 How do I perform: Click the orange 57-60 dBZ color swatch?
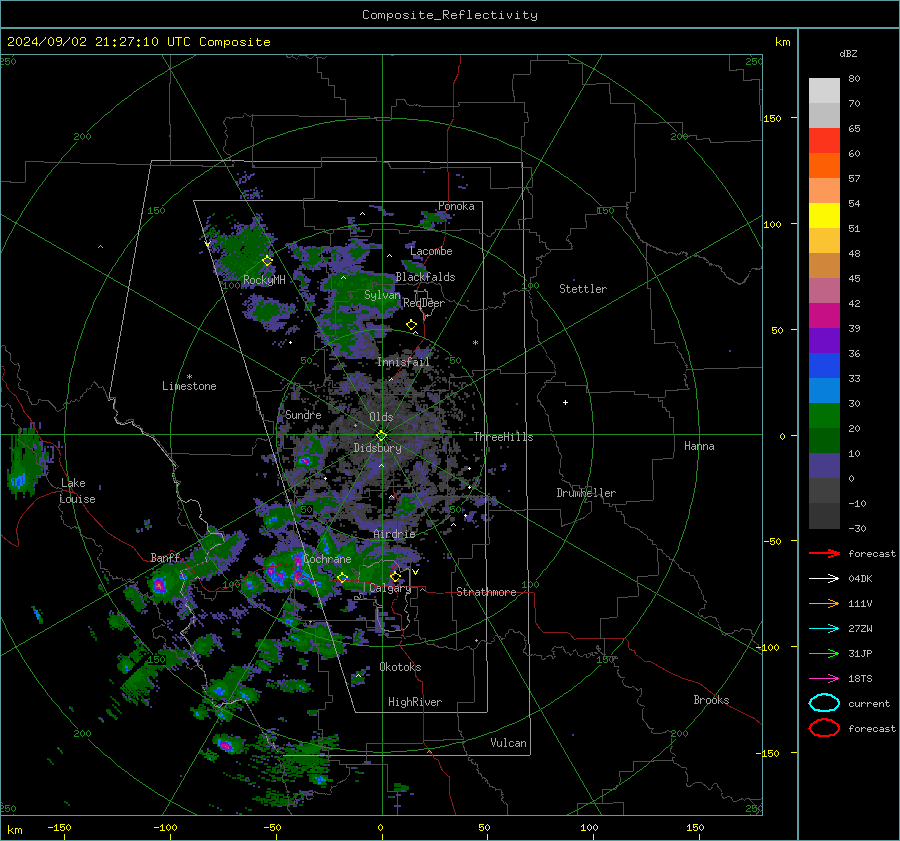pyautogui.click(x=824, y=165)
